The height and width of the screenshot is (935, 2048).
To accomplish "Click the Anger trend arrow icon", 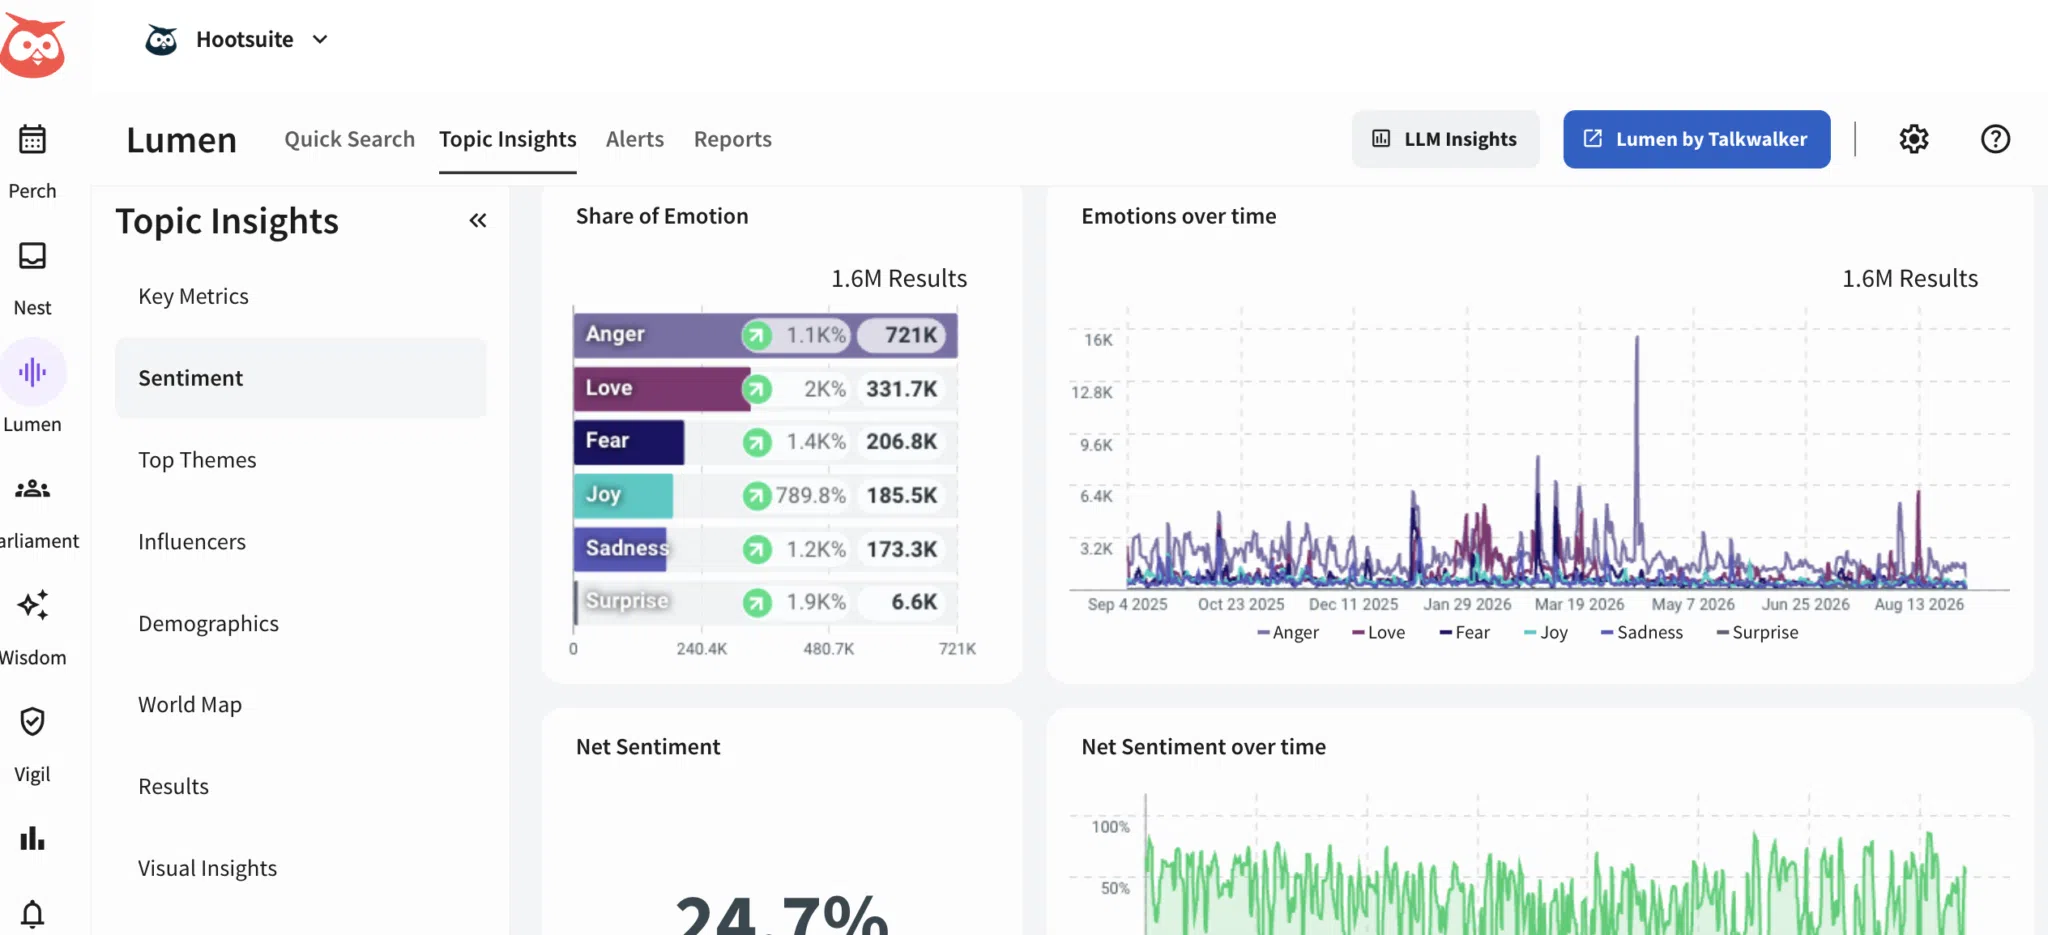I will 757,335.
